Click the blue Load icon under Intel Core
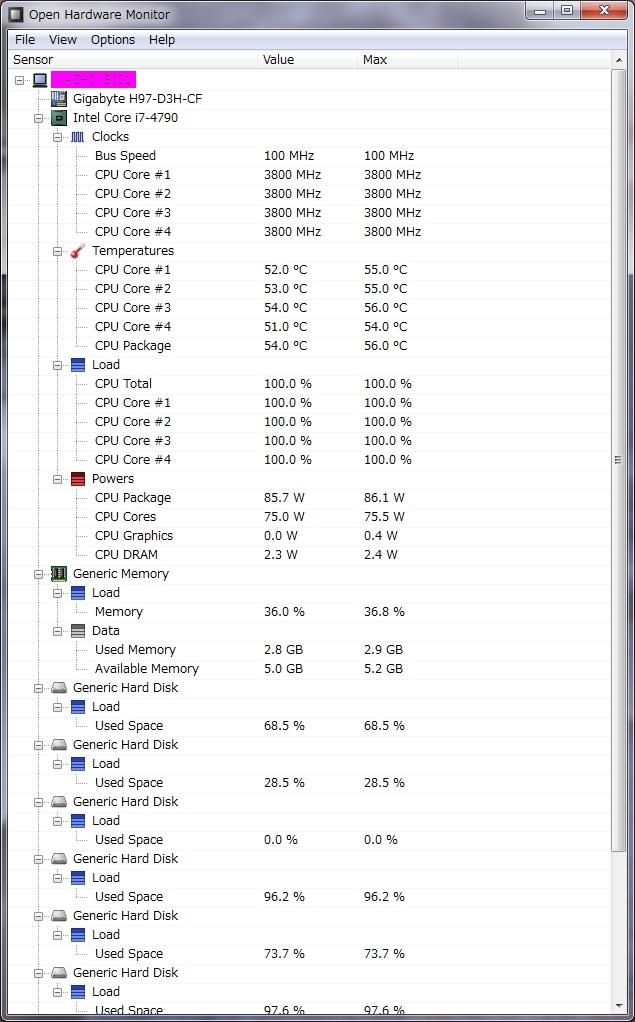 (78, 365)
